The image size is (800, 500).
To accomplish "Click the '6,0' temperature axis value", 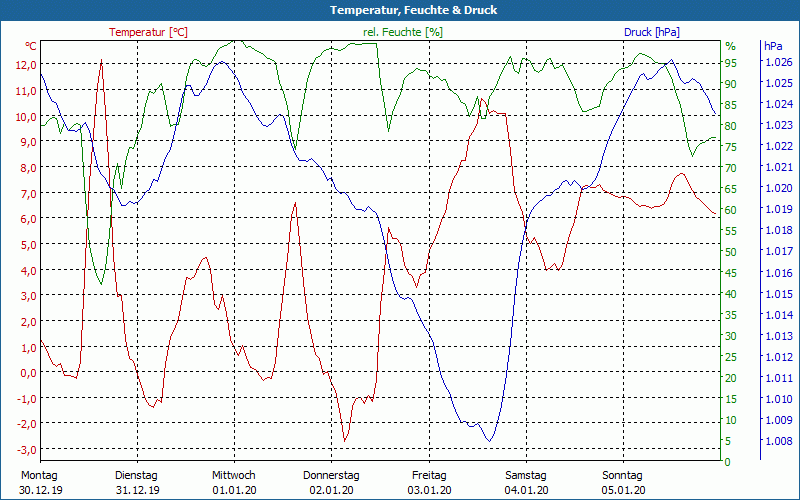I will pos(29,219).
